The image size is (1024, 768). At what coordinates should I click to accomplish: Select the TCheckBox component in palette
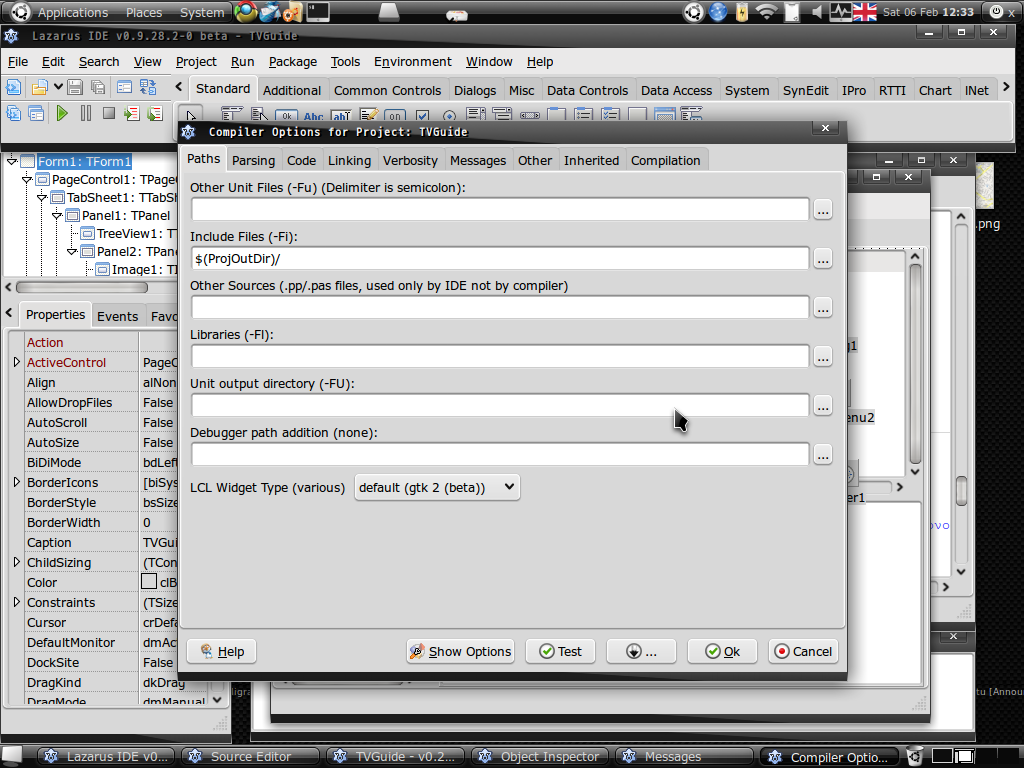pyautogui.click(x=422, y=116)
